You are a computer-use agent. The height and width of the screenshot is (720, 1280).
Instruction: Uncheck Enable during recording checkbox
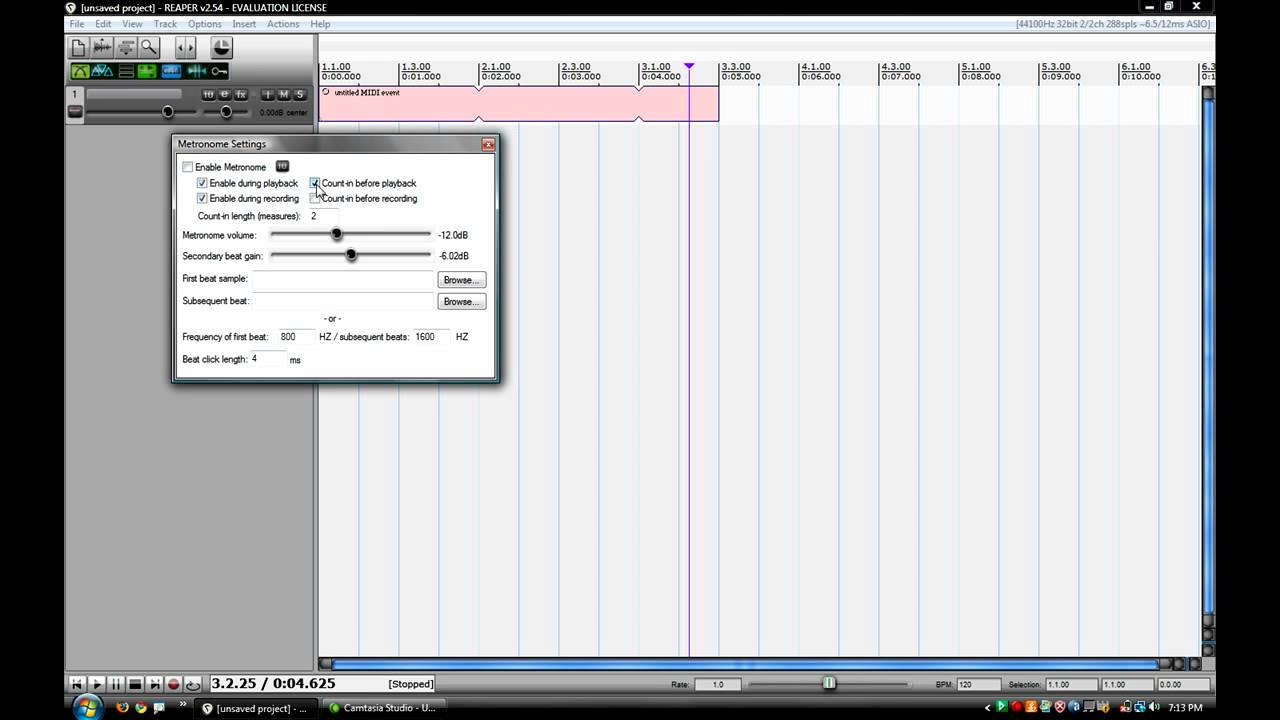[202, 198]
